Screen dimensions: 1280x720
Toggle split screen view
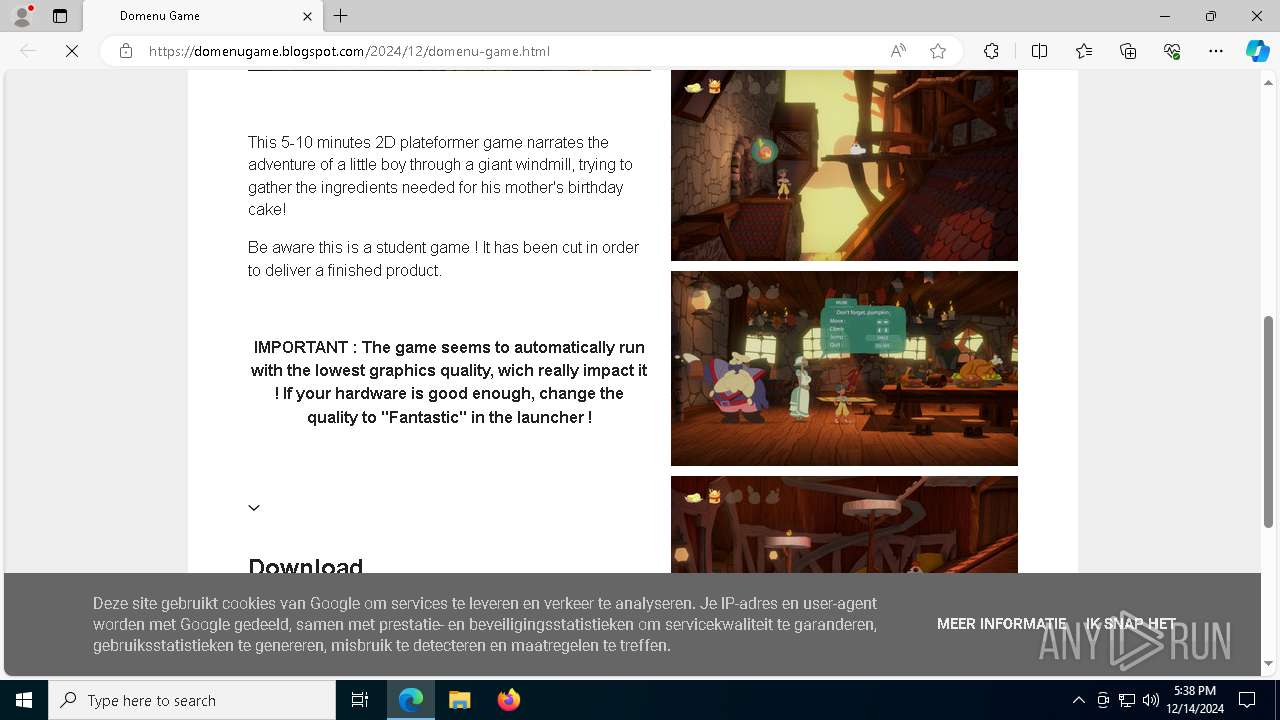[x=1039, y=51]
